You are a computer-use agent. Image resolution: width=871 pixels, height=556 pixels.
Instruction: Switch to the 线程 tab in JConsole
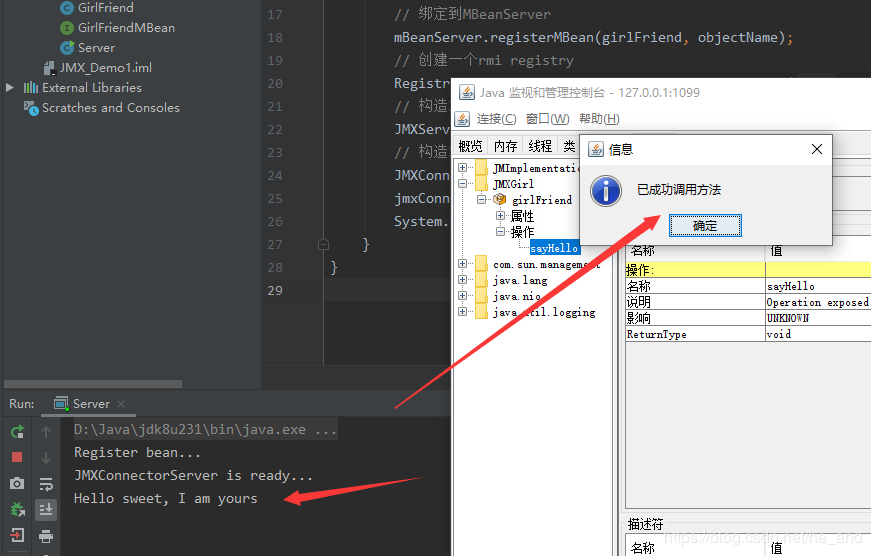[x=540, y=146]
